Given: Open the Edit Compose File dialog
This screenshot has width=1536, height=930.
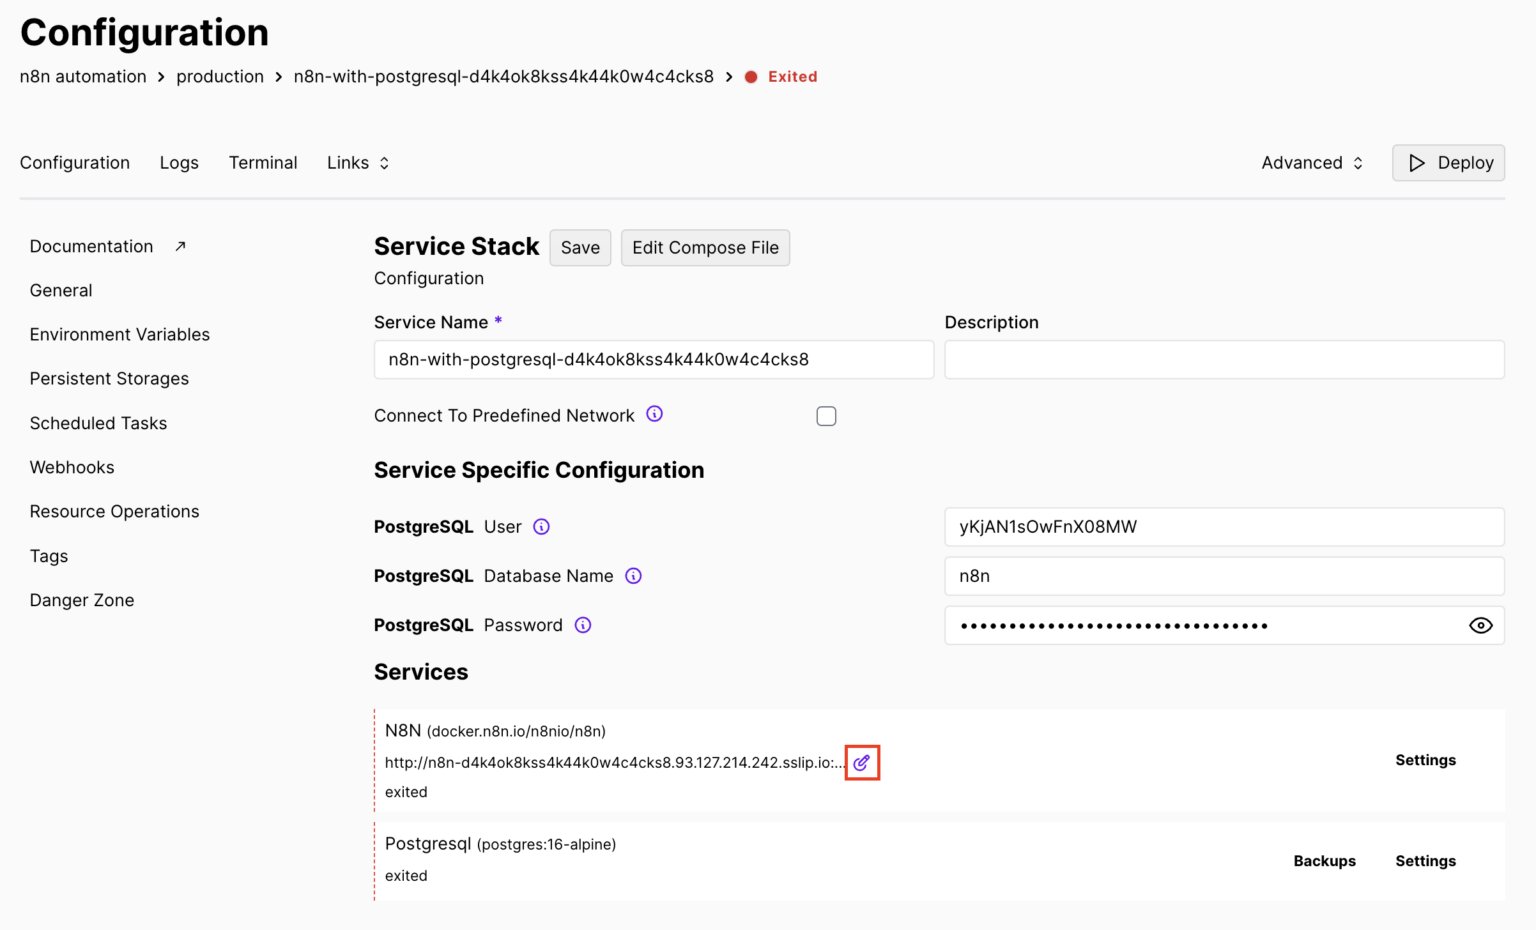Looking at the screenshot, I should coord(705,247).
